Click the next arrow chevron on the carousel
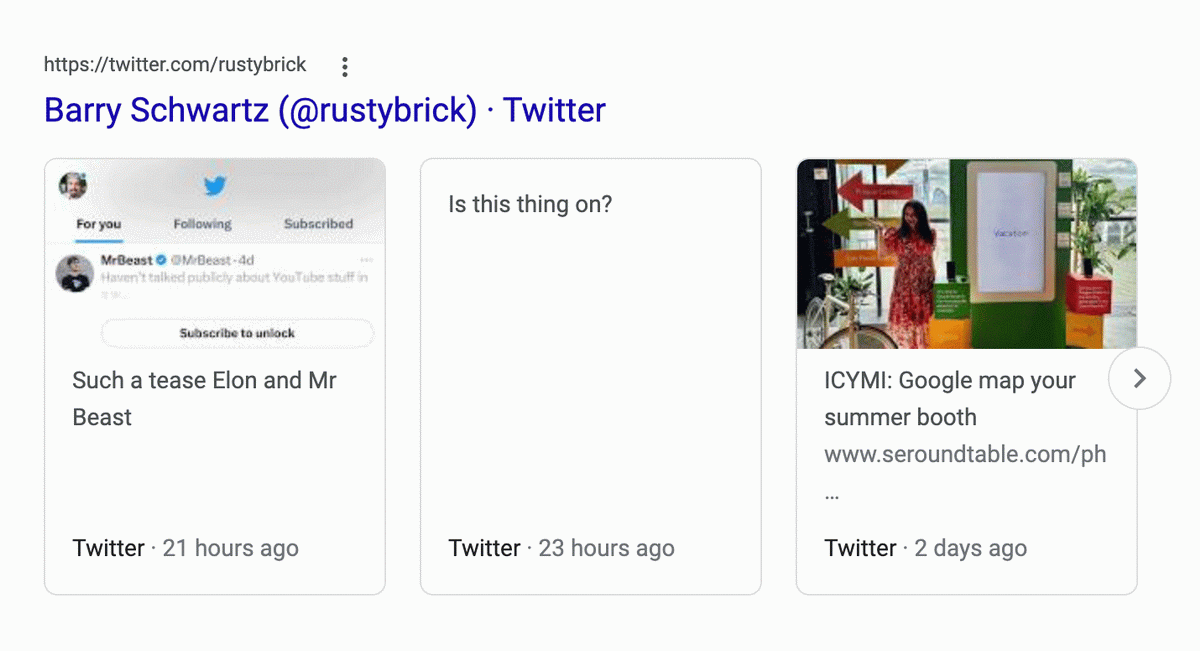Image resolution: width=1200 pixels, height=651 pixels. [x=1139, y=378]
